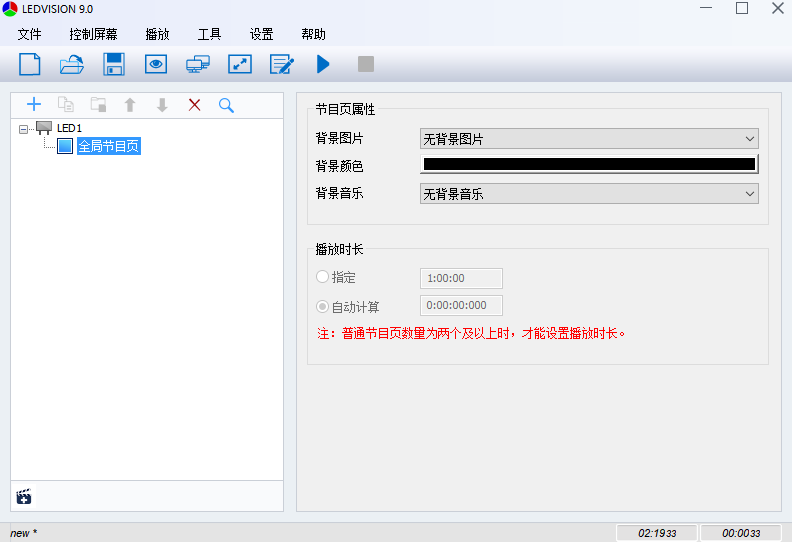Add new item with blue plus icon

point(34,105)
